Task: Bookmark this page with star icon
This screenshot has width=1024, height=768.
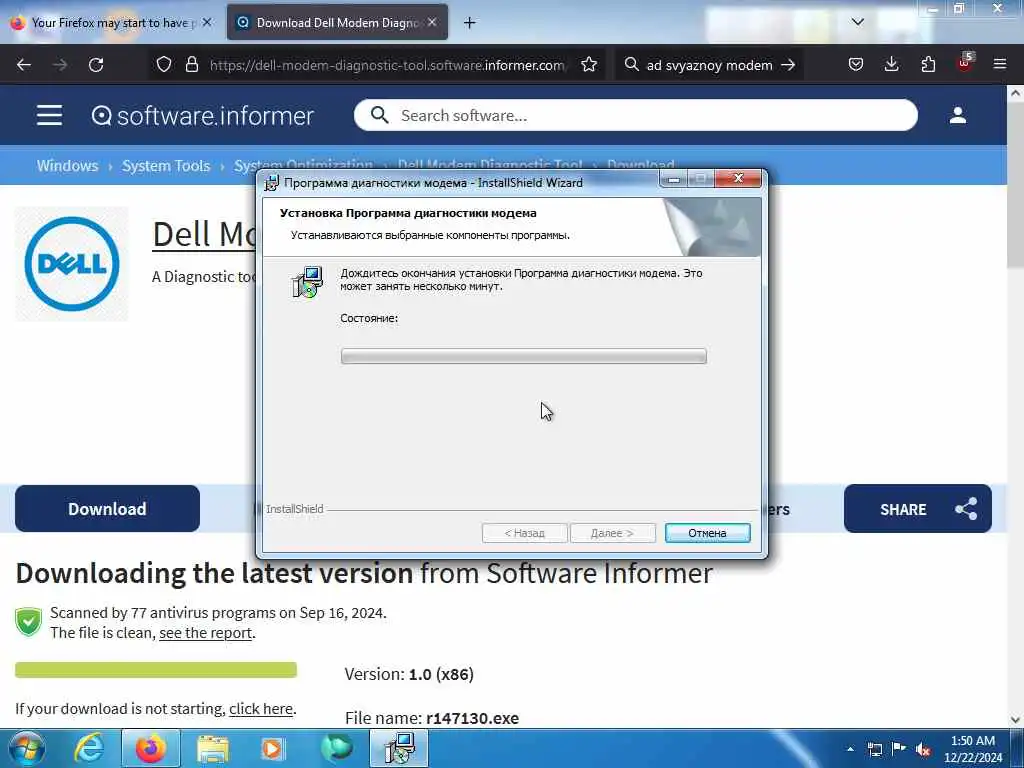Action: 589,64
